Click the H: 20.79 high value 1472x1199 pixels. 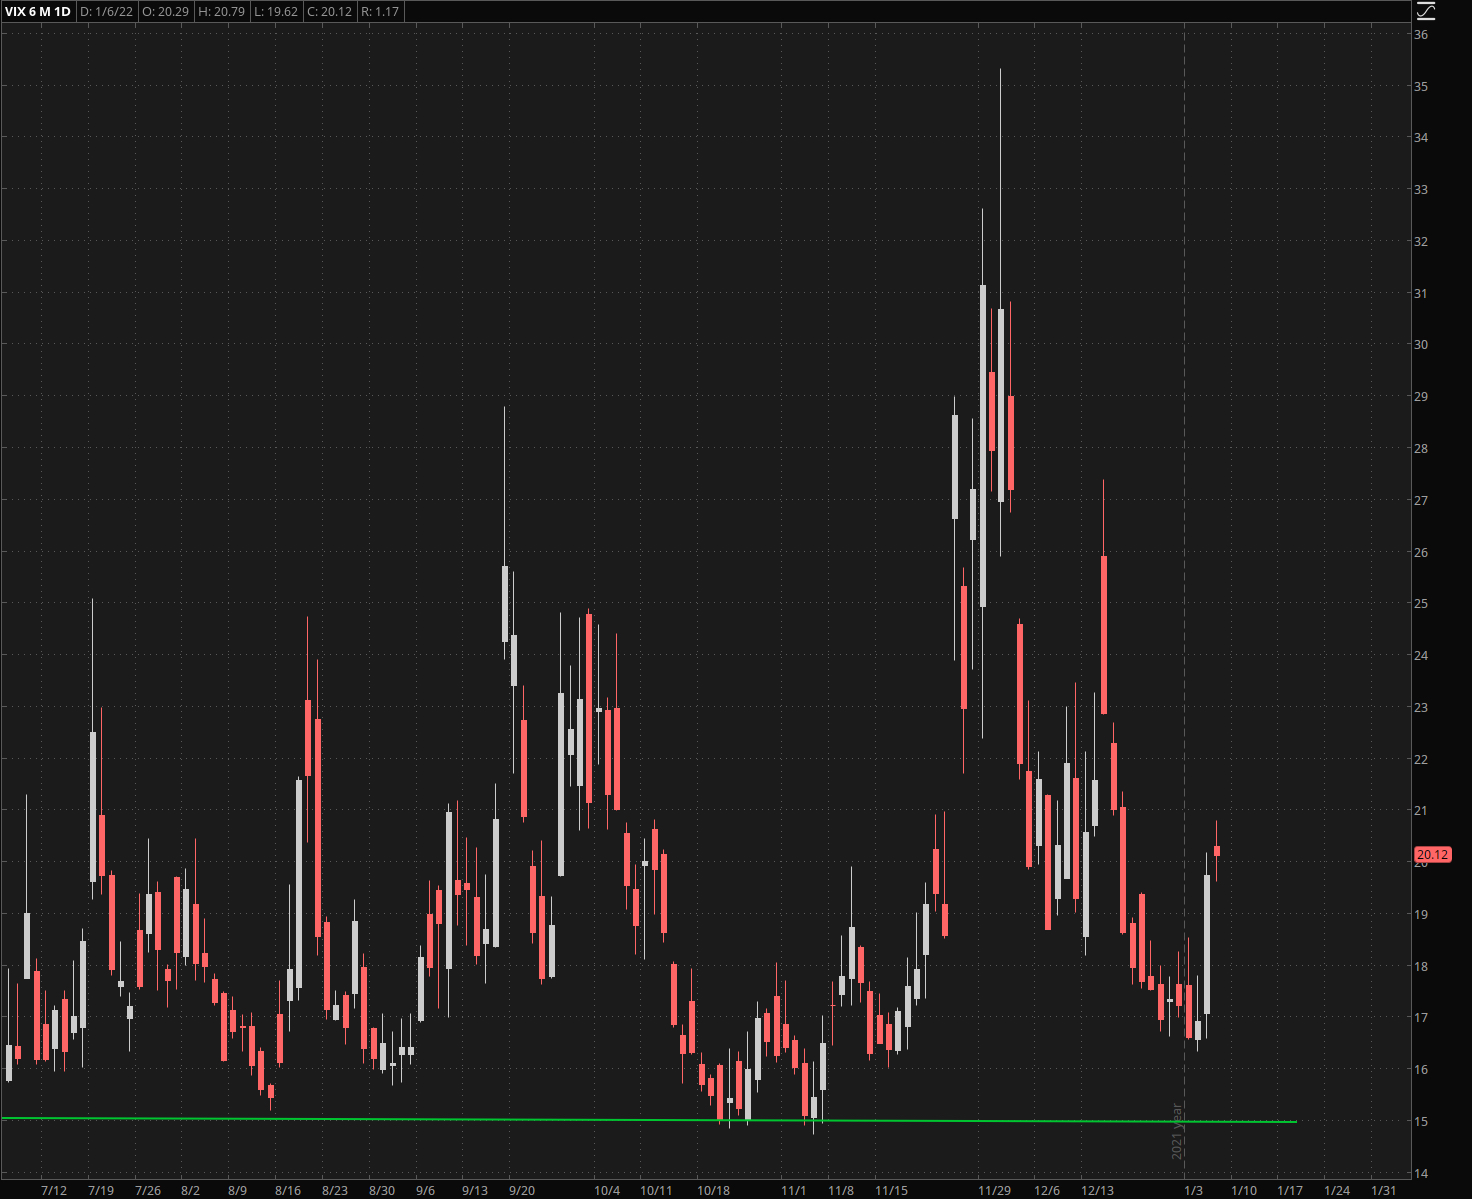click(221, 12)
